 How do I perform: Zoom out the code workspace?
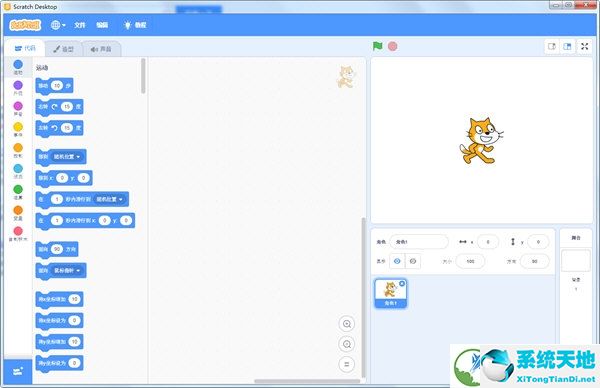tap(347, 344)
